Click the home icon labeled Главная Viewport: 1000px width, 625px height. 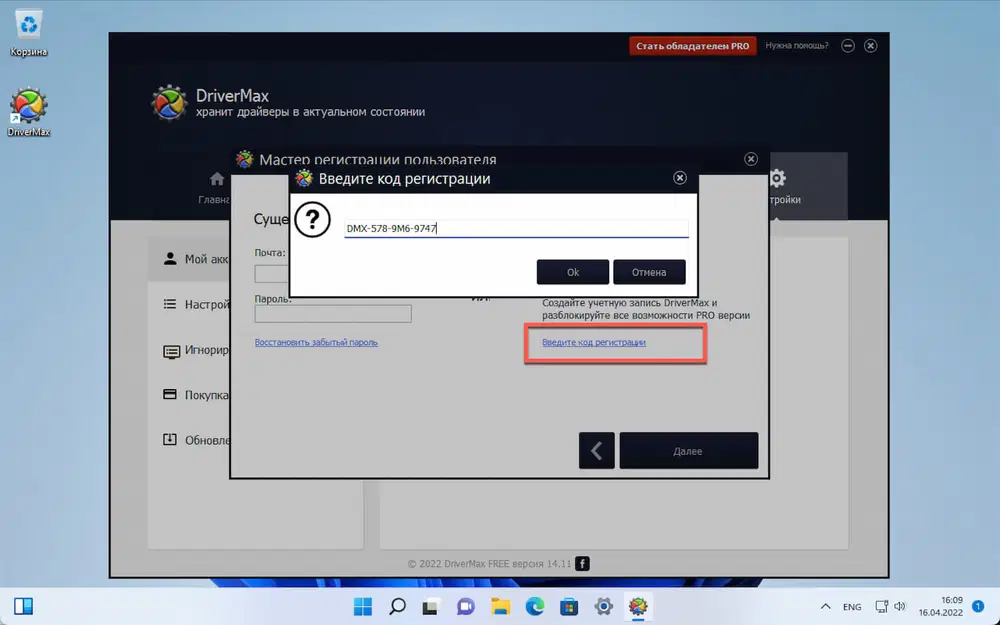[216, 178]
